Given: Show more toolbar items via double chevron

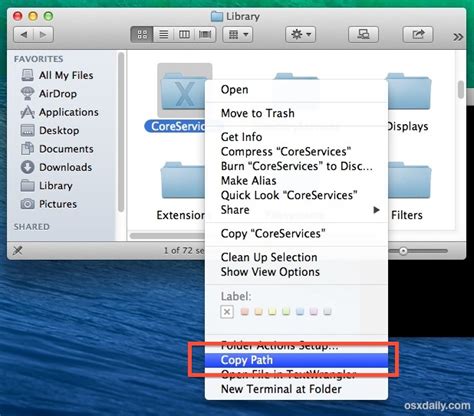Looking at the screenshot, I should pos(458,36).
